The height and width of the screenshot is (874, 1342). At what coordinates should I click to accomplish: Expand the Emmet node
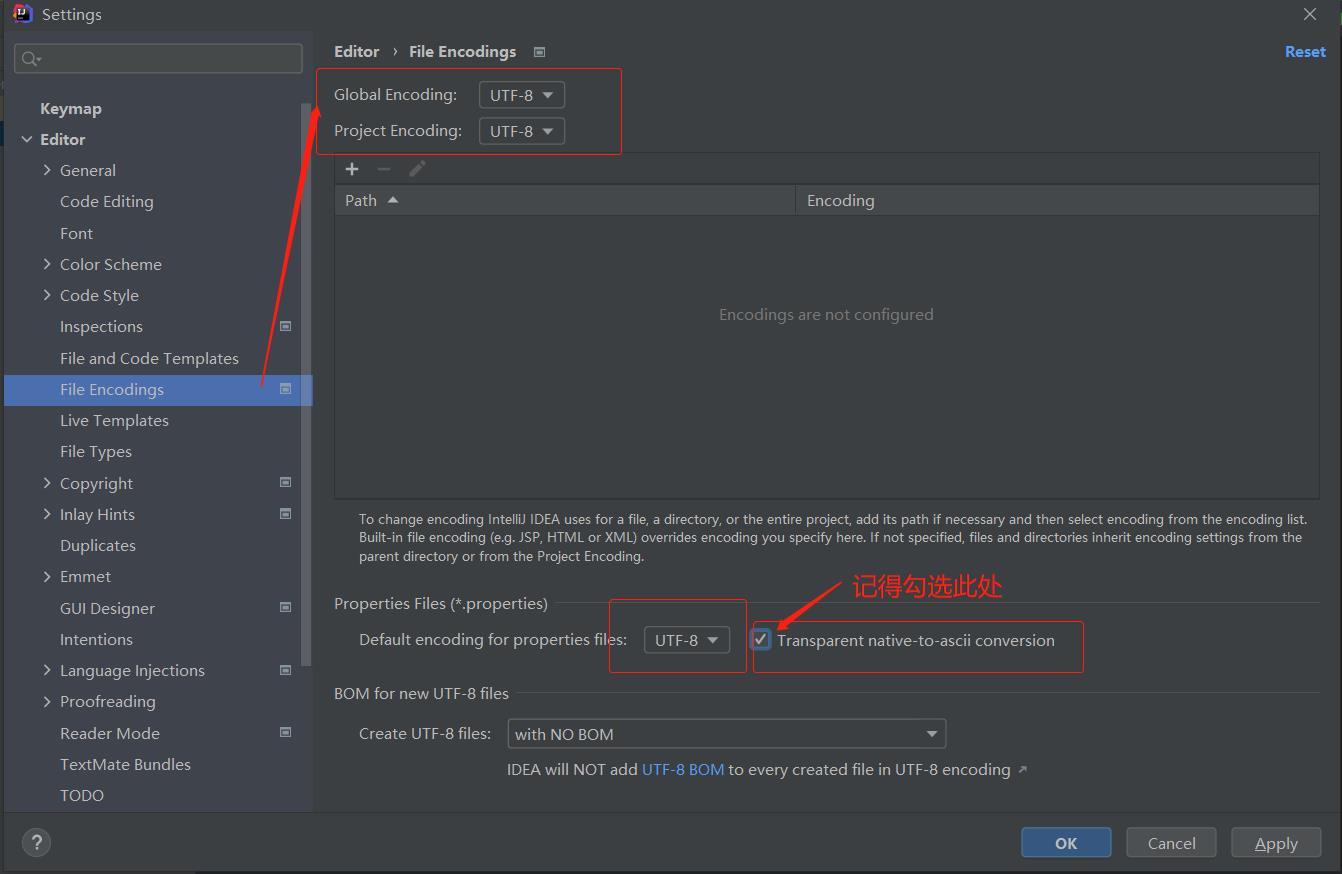tap(47, 576)
